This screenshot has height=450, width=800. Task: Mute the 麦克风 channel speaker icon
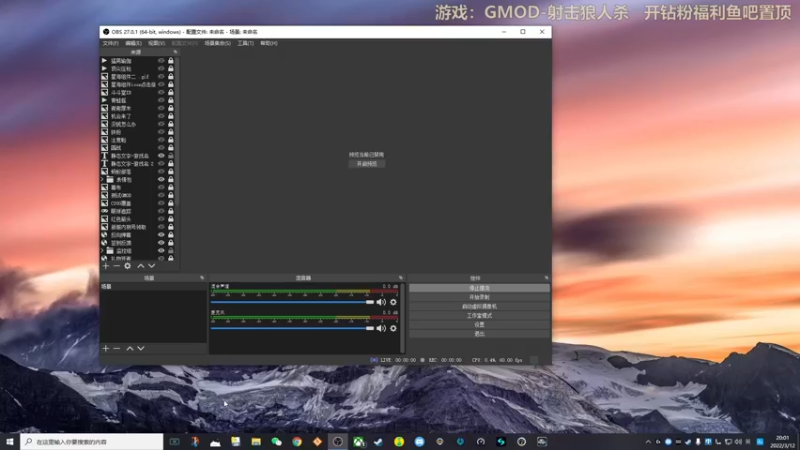click(x=381, y=328)
